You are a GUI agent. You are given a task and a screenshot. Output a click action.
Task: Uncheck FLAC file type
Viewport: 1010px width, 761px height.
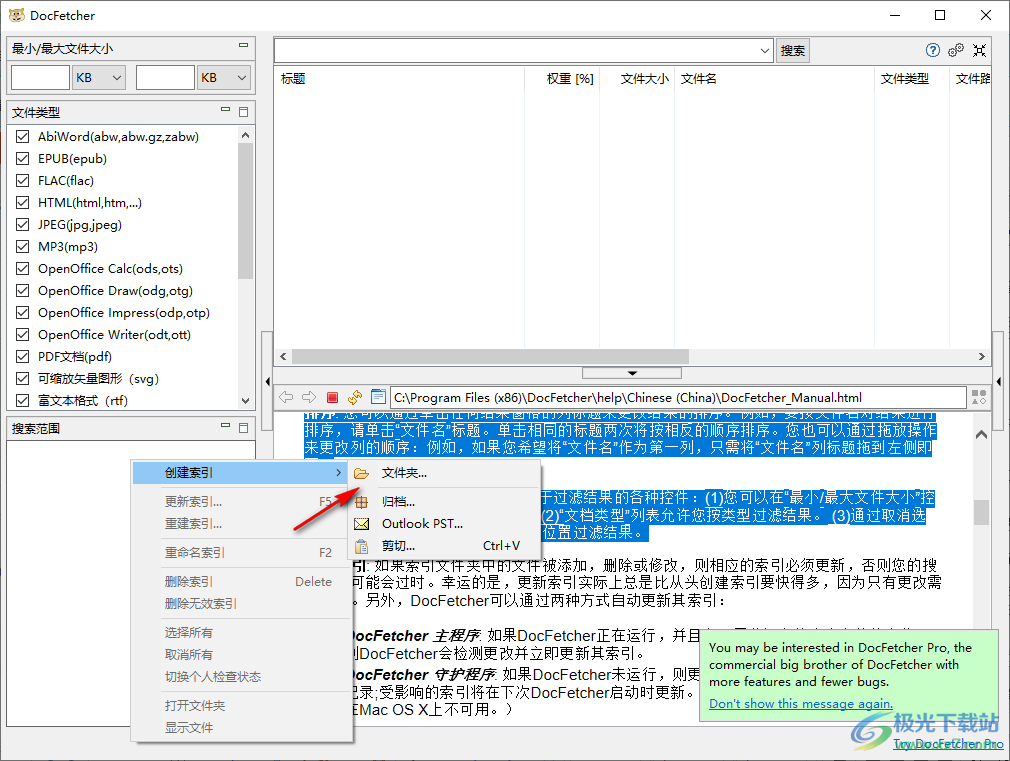[23, 180]
